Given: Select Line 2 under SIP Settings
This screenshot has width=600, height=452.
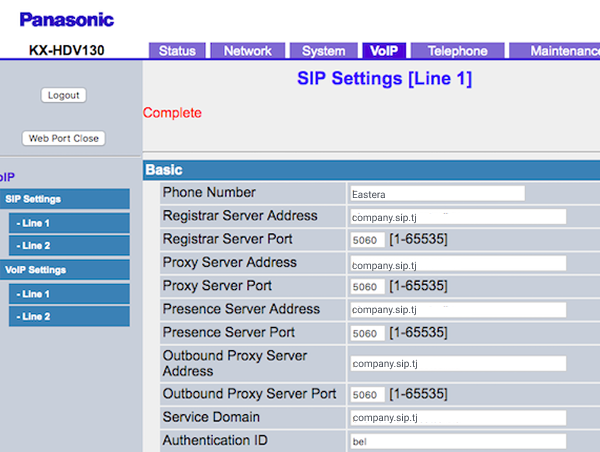Looking at the screenshot, I should [x=69, y=245].
